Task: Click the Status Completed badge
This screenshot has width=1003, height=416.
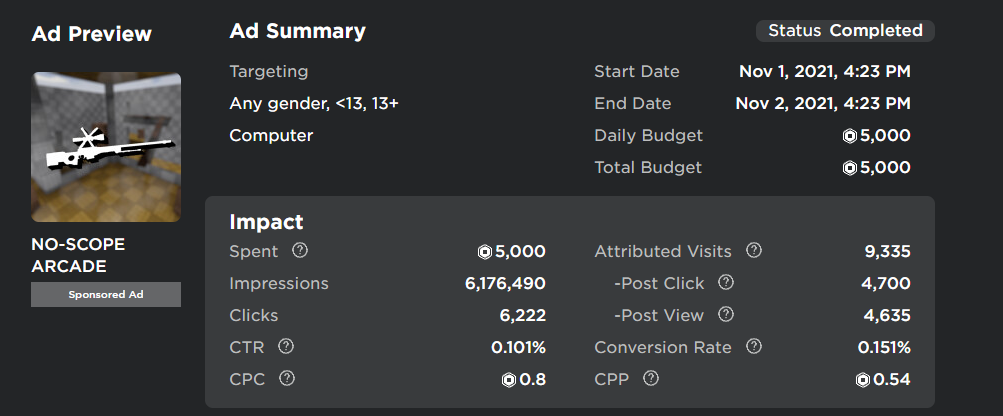Action: 845,31
